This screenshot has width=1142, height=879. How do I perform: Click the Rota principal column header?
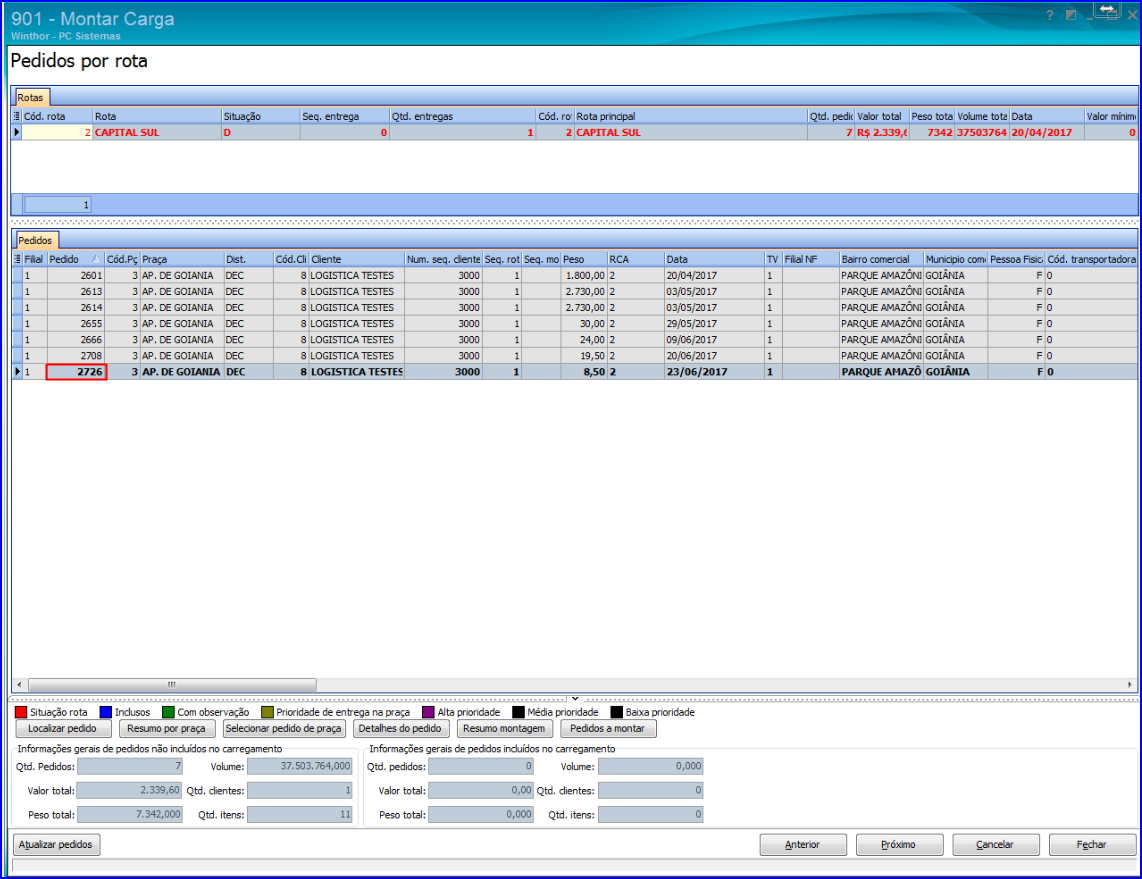[690, 116]
